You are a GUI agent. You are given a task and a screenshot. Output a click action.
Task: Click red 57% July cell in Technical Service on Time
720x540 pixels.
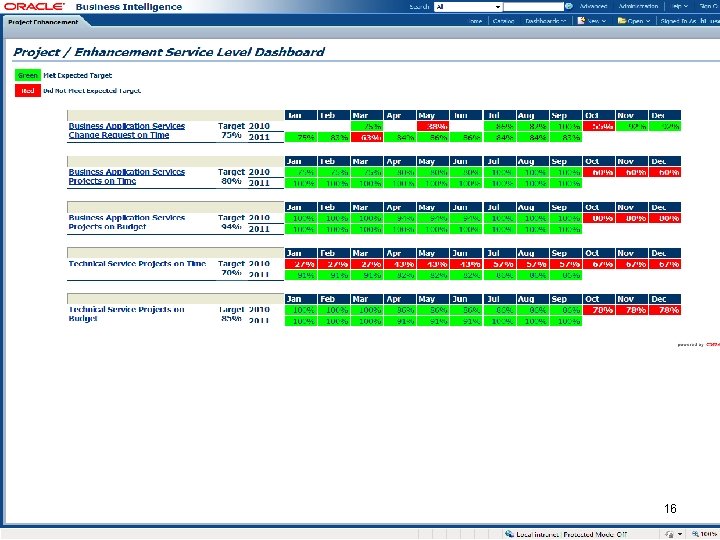pyautogui.click(x=499, y=264)
